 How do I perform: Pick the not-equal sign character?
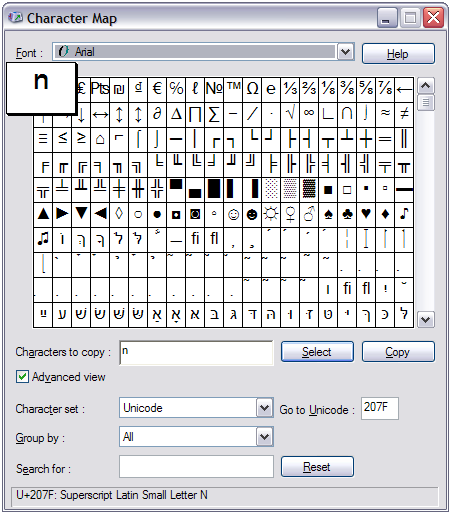coord(404,114)
